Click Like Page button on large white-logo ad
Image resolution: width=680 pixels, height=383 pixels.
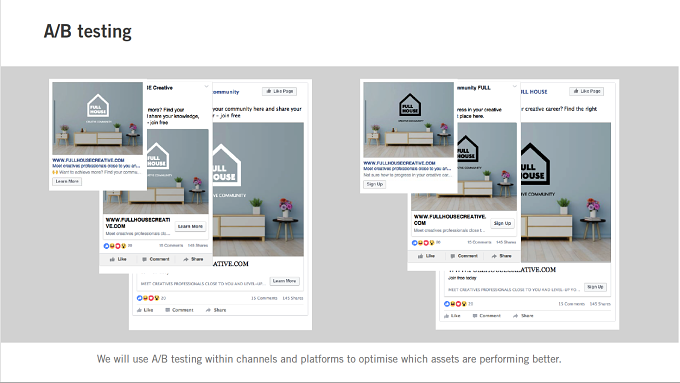pyautogui.click(x=280, y=91)
